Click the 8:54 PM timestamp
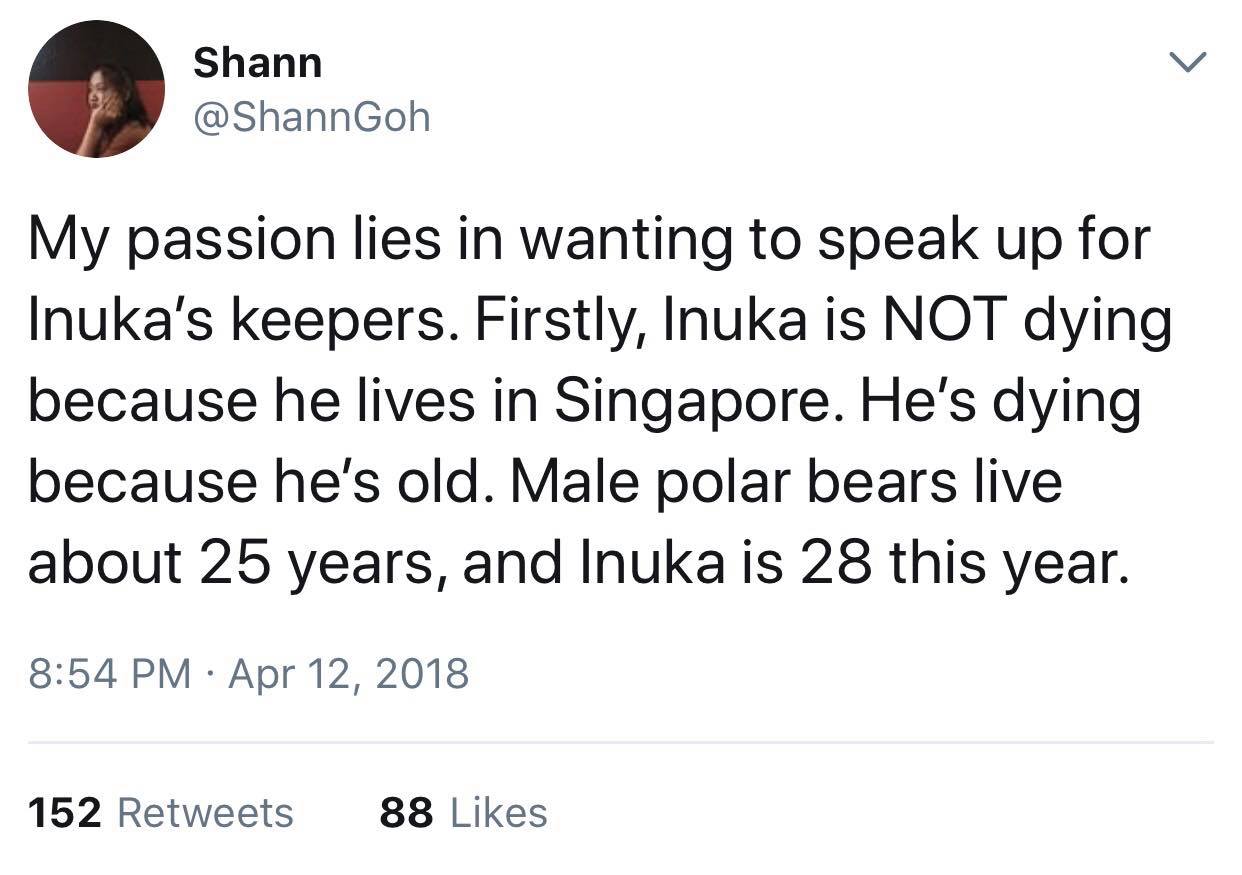The width and height of the screenshot is (1242, 875). point(109,673)
